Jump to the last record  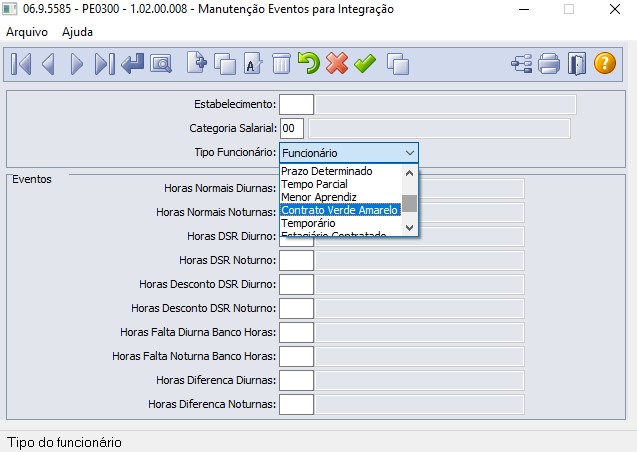point(104,64)
